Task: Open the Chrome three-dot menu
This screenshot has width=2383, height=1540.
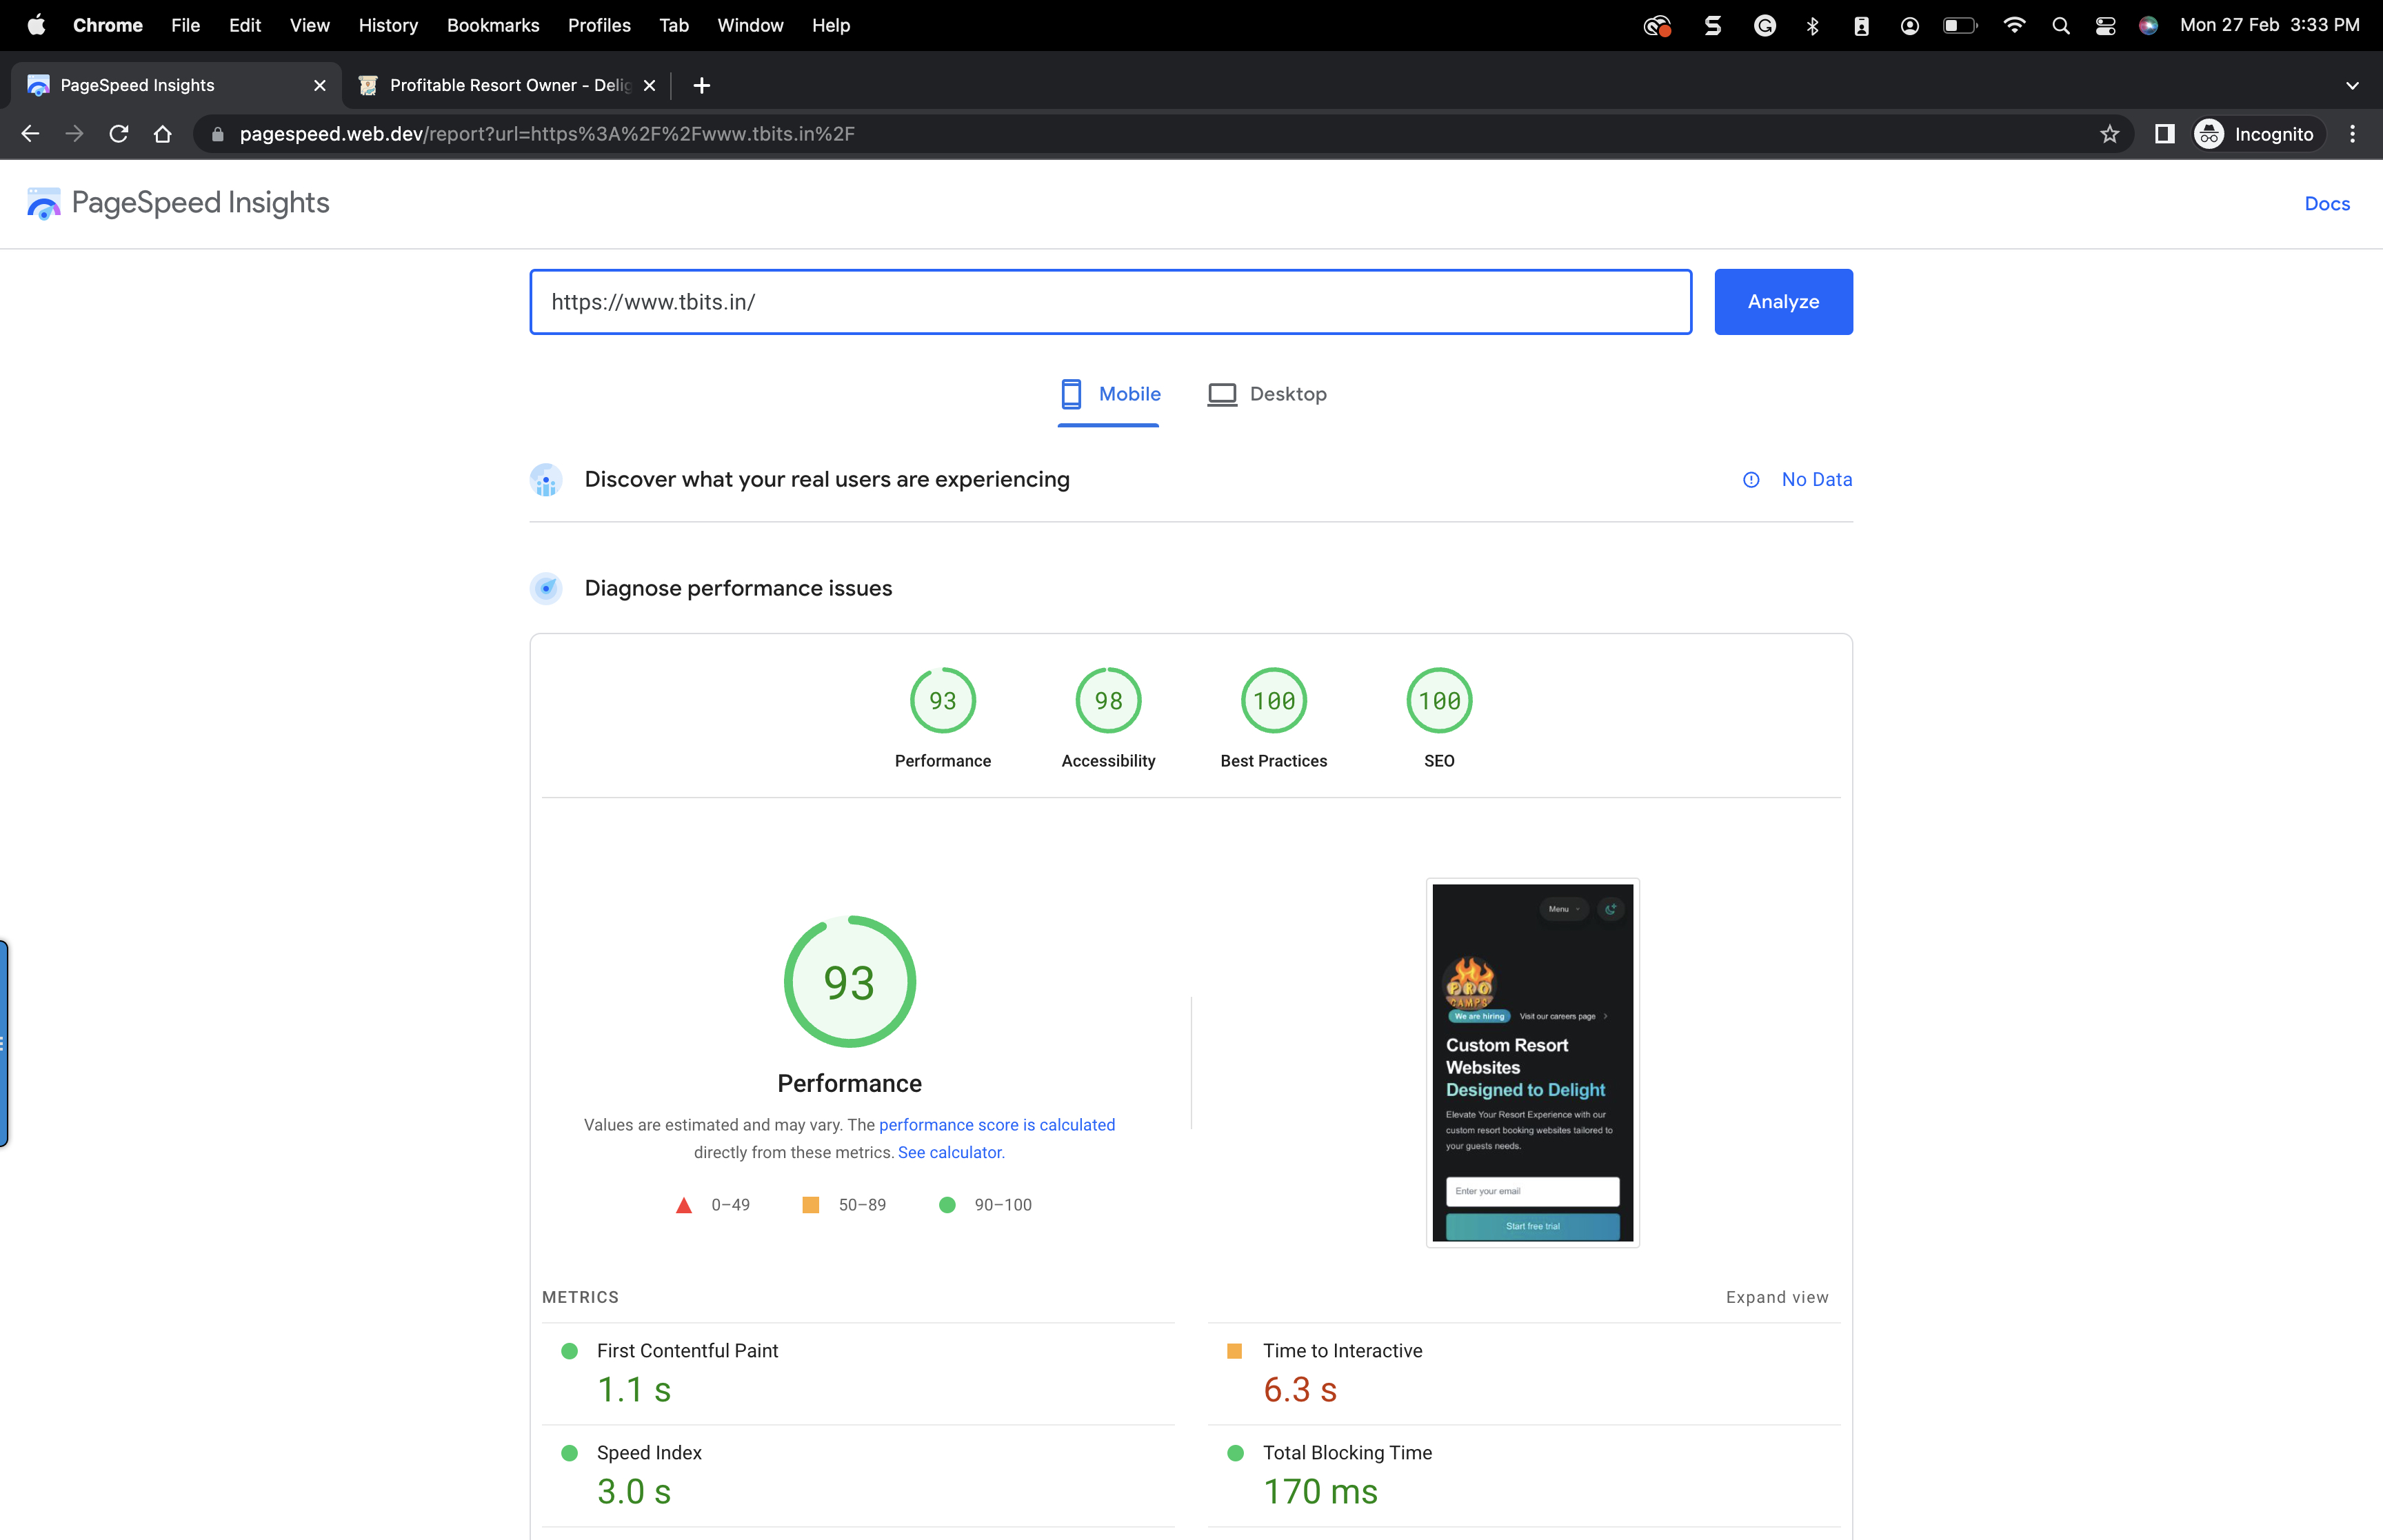Action: [x=2353, y=134]
